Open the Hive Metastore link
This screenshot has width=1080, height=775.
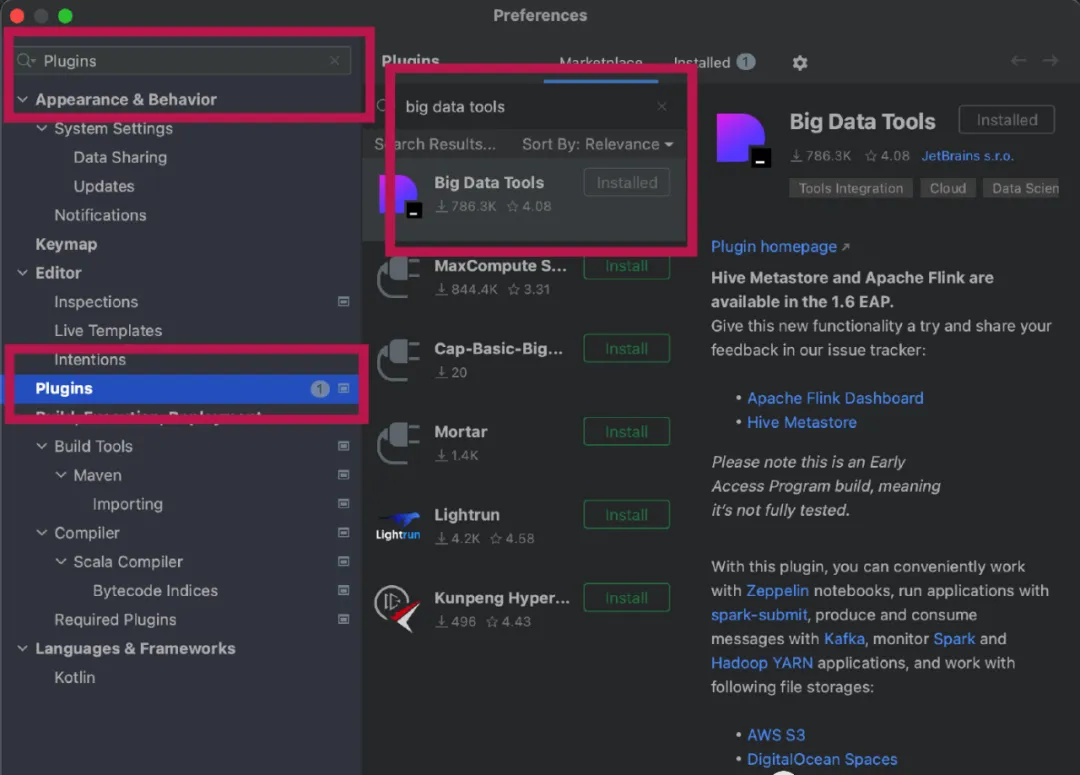click(x=802, y=422)
